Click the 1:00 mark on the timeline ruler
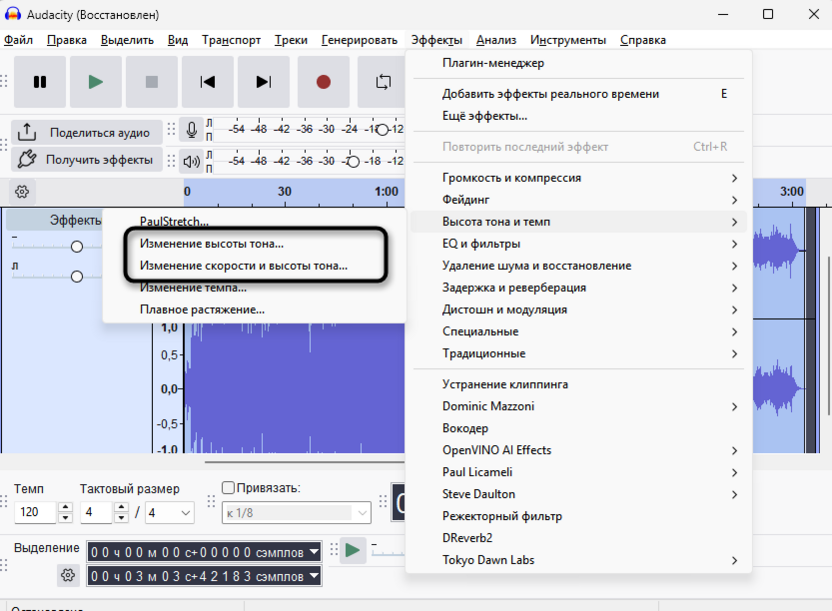This screenshot has width=832, height=611. pos(386,192)
